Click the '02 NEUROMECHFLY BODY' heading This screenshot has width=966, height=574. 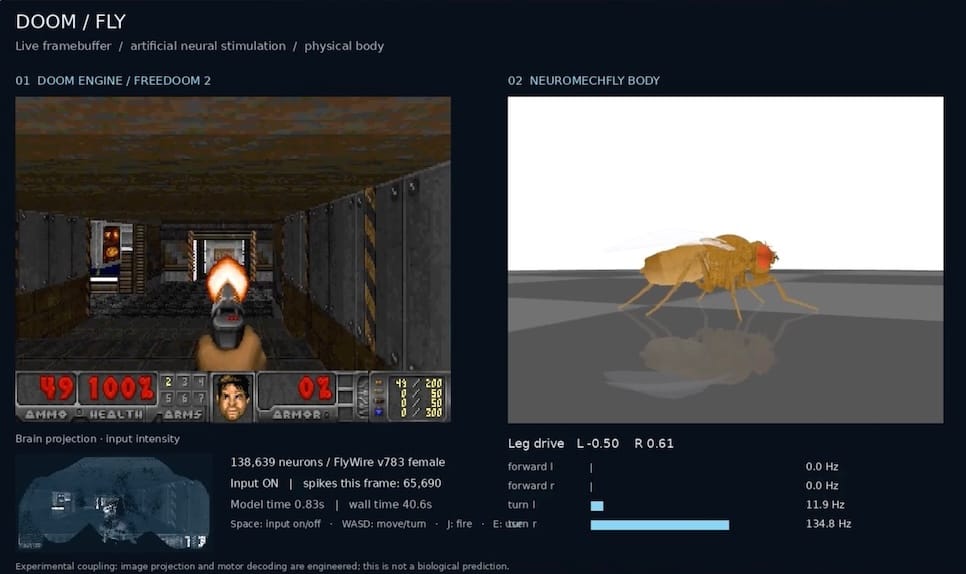(583, 81)
